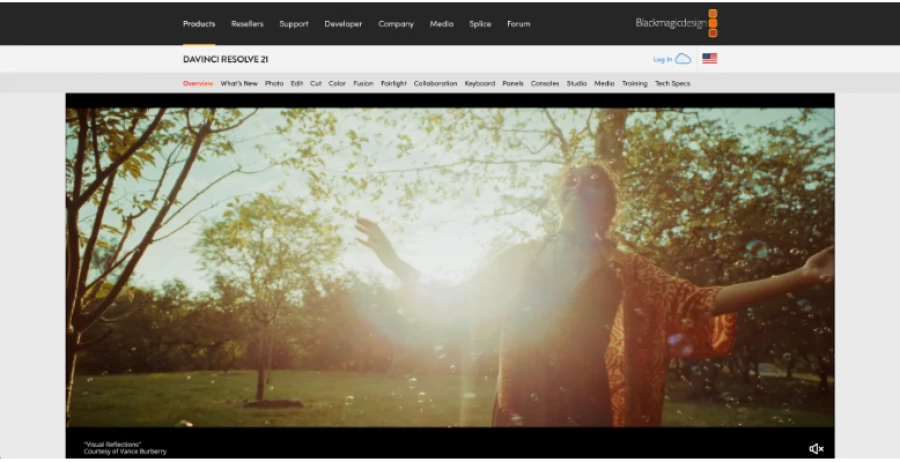Open the Developer nav item

pos(343,24)
